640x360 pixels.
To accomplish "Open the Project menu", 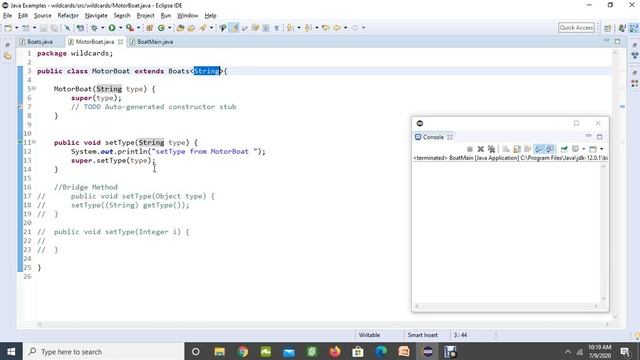I will pos(145,16).
